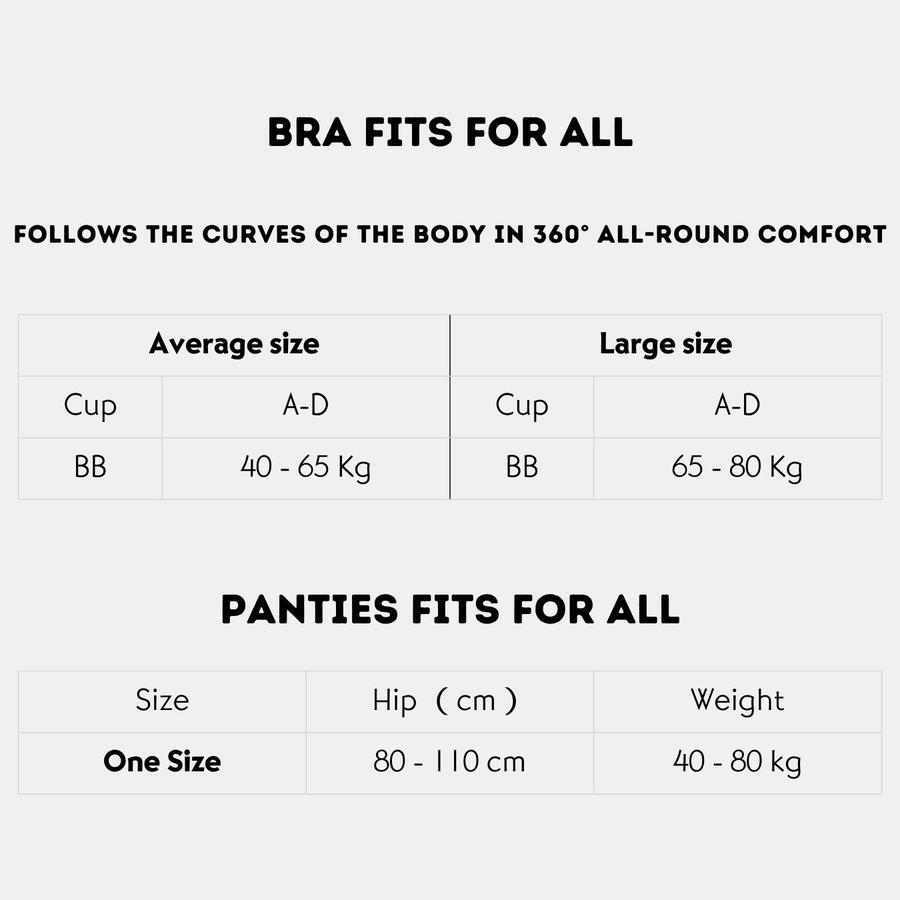This screenshot has width=900, height=900.
Task: Click the '65 - 80 Kg' cell
Action: (x=737, y=467)
